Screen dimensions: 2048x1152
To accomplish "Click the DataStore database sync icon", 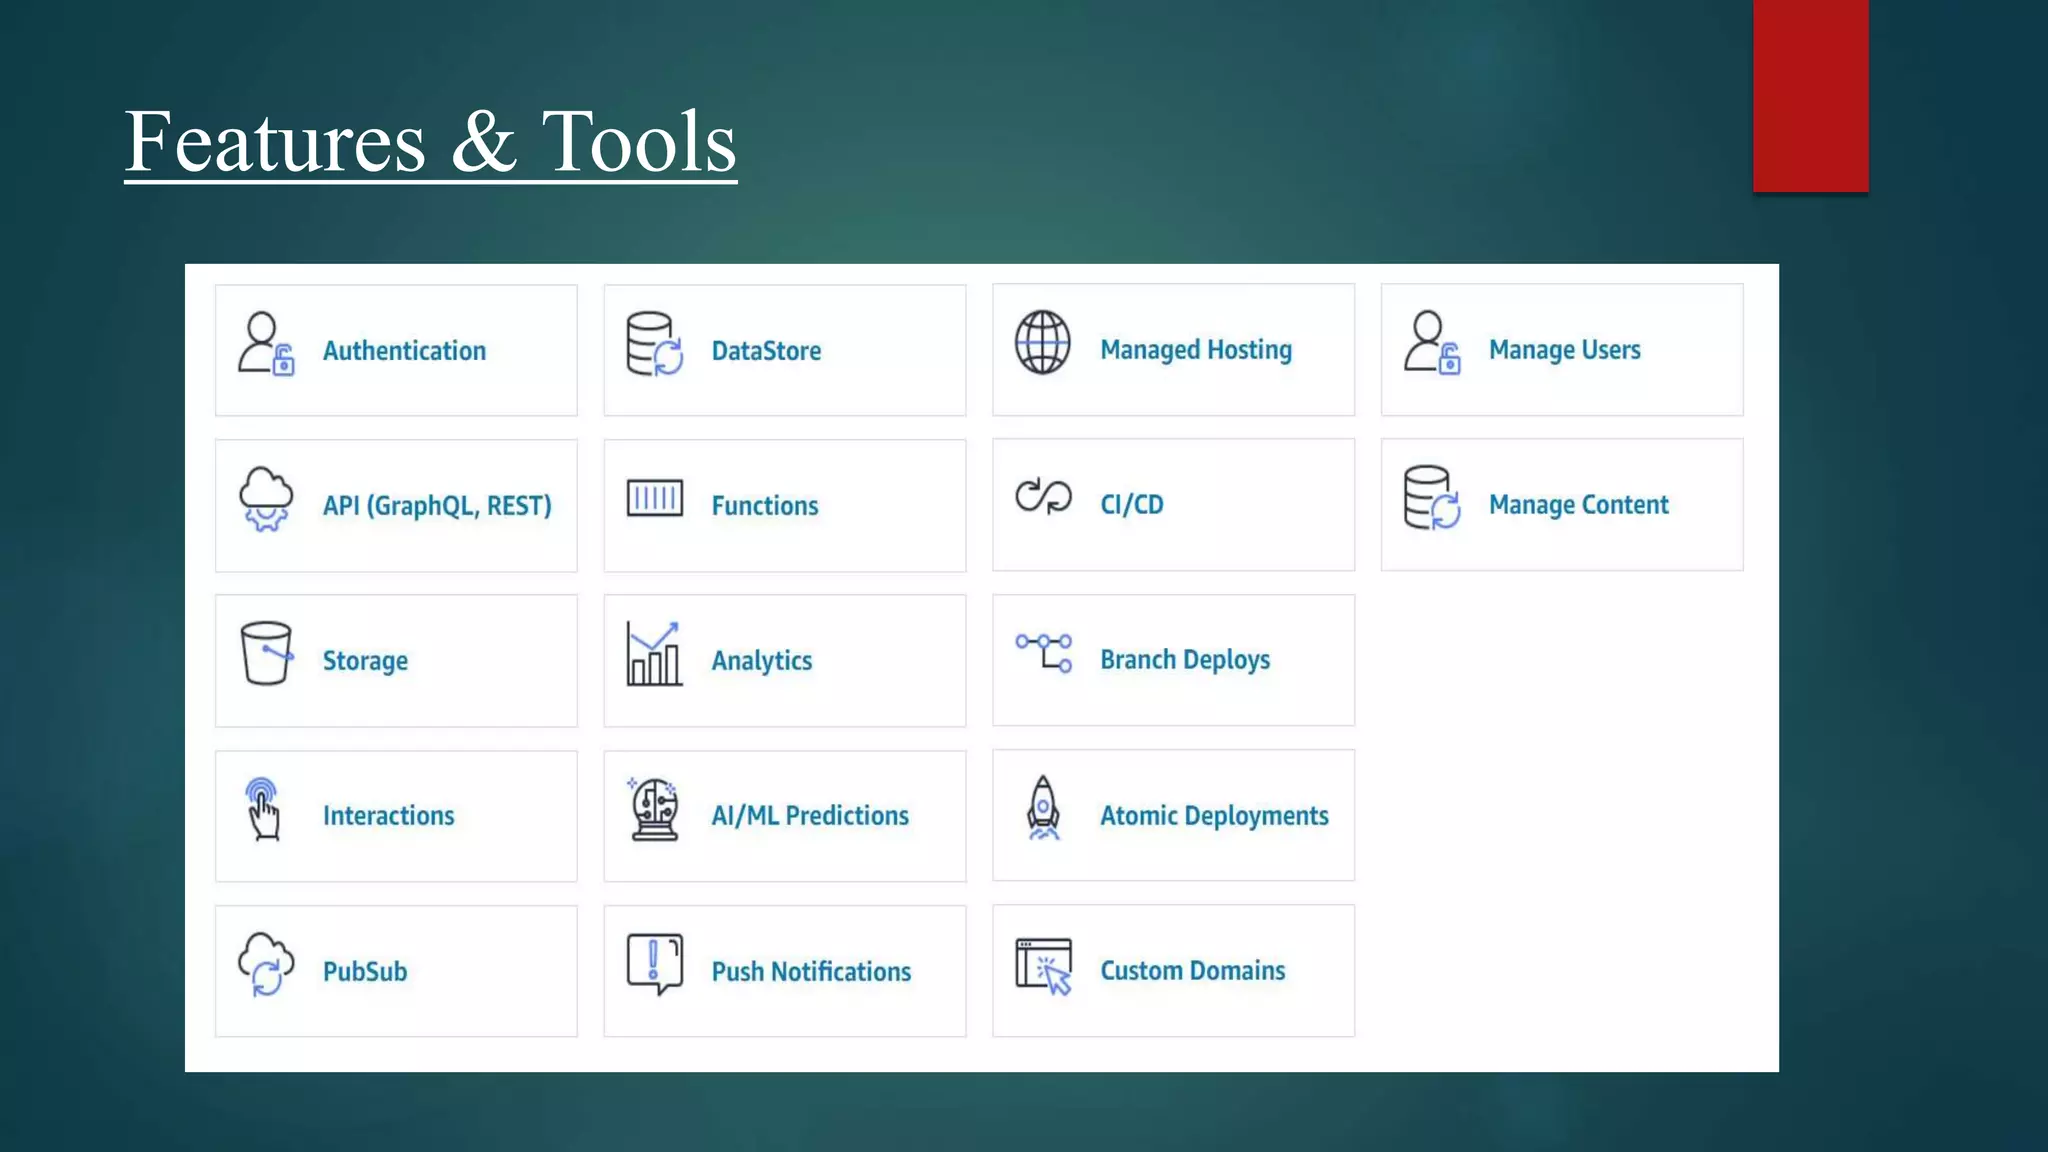I will point(655,344).
